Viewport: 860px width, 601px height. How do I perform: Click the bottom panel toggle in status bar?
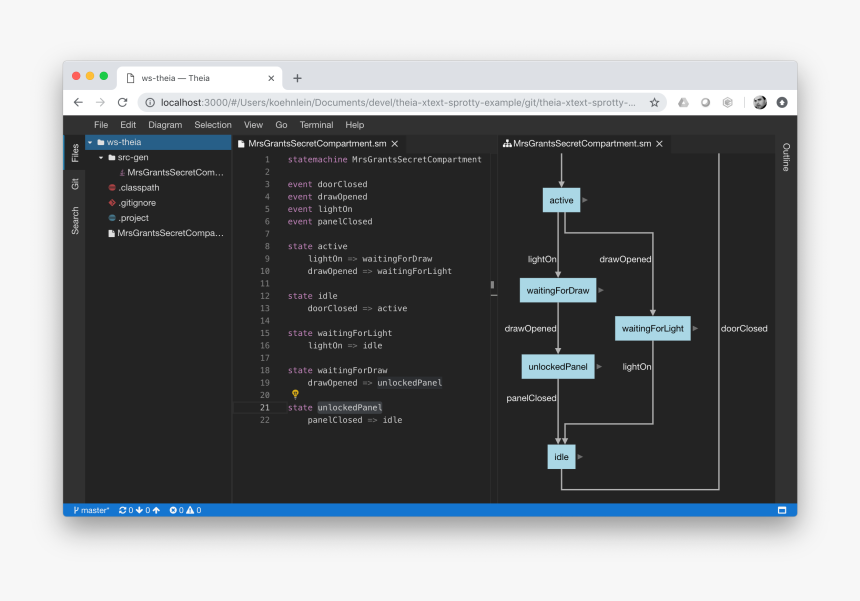[782, 510]
